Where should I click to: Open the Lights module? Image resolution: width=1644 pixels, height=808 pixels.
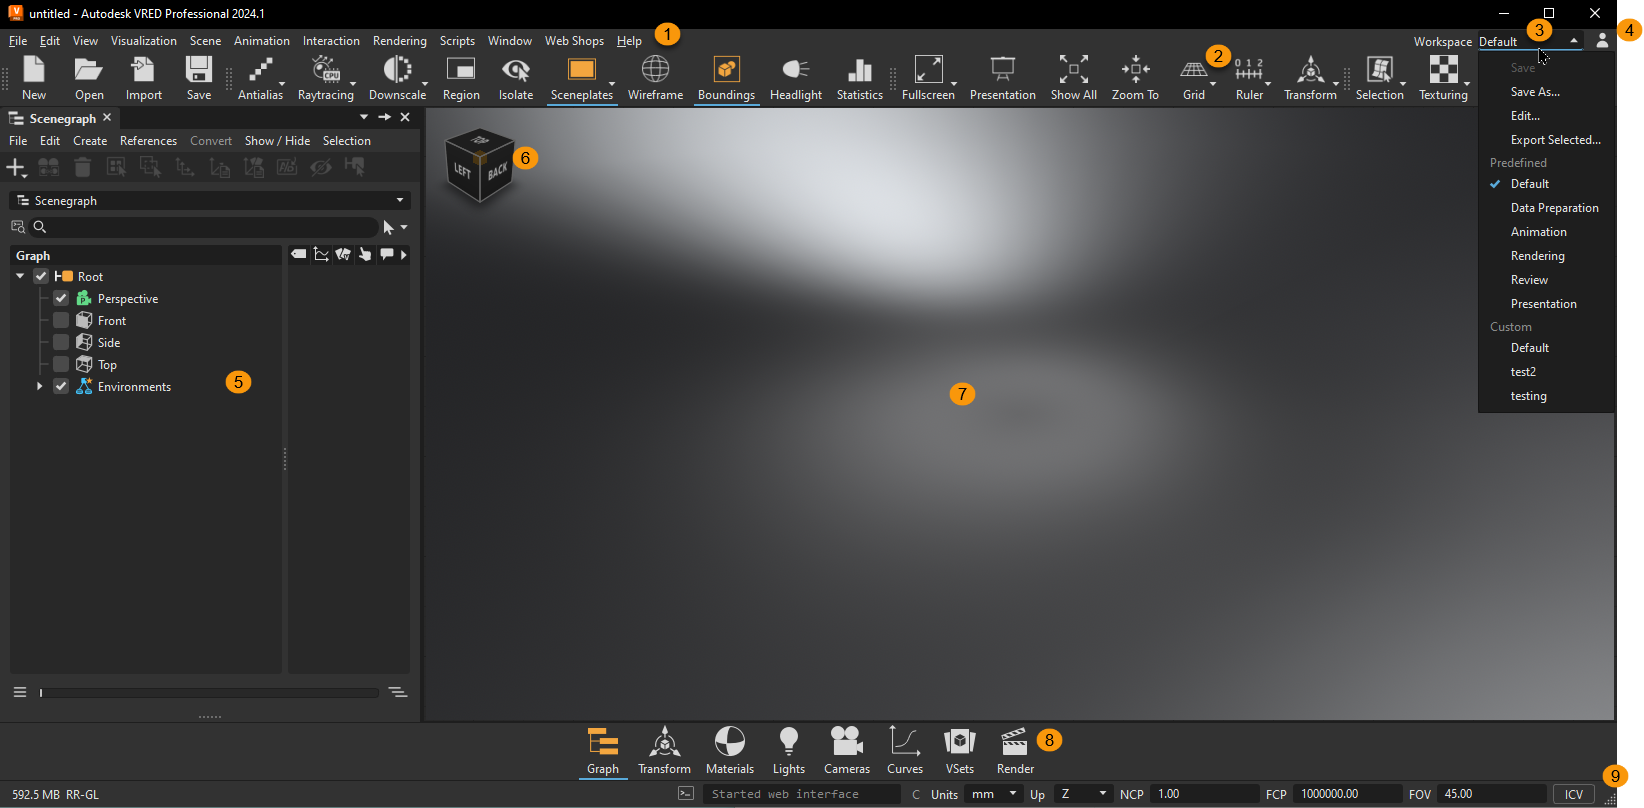coord(789,751)
